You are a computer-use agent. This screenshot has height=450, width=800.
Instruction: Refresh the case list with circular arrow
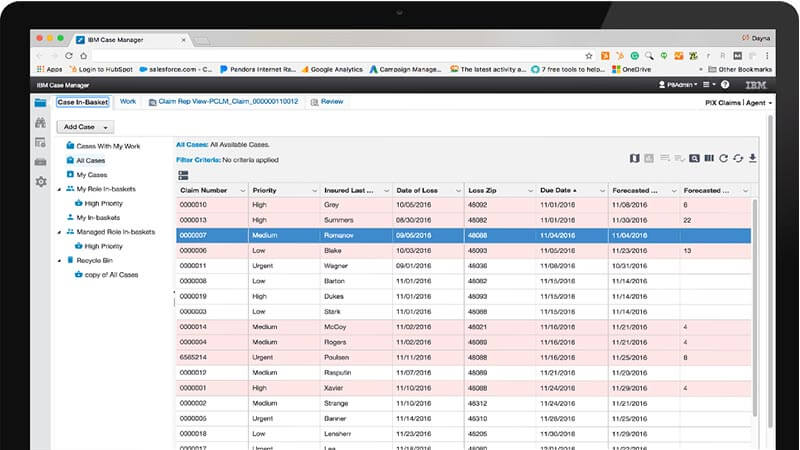coord(723,158)
